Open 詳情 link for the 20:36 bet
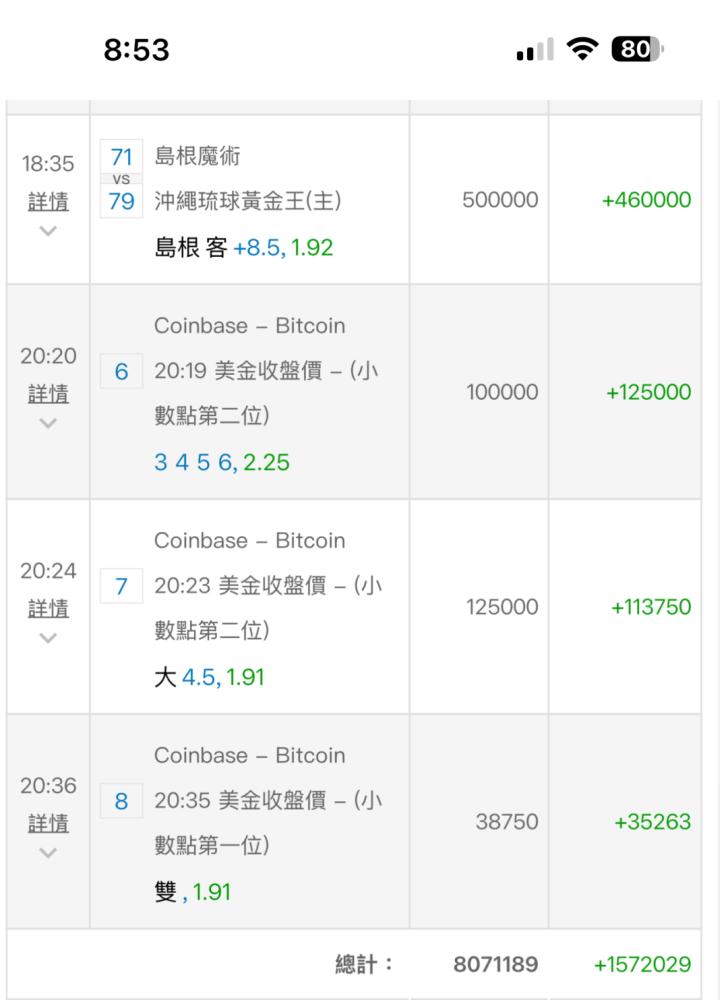Image resolution: width=728 pixels, height=1000 pixels. [x=48, y=824]
